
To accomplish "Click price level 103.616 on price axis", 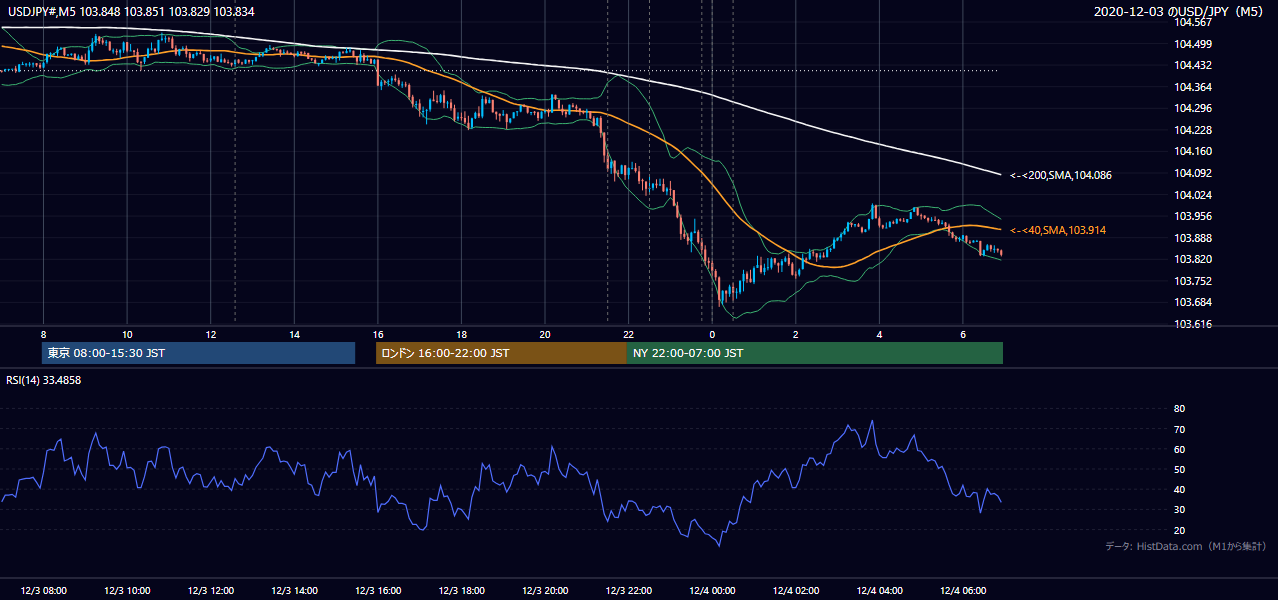I will click(1193, 324).
